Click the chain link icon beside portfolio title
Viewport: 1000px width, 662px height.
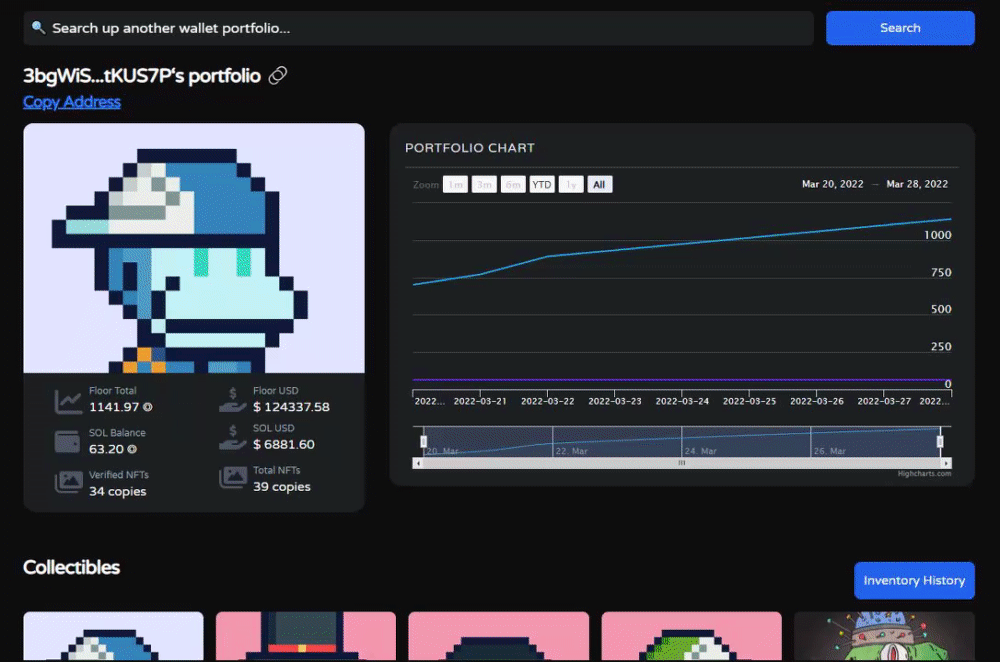pos(277,75)
